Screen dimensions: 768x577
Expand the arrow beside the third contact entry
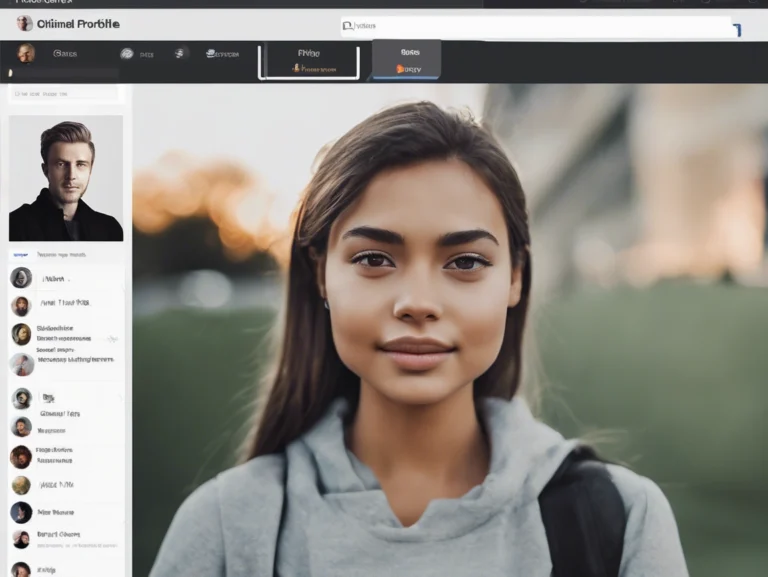[x=113, y=339]
